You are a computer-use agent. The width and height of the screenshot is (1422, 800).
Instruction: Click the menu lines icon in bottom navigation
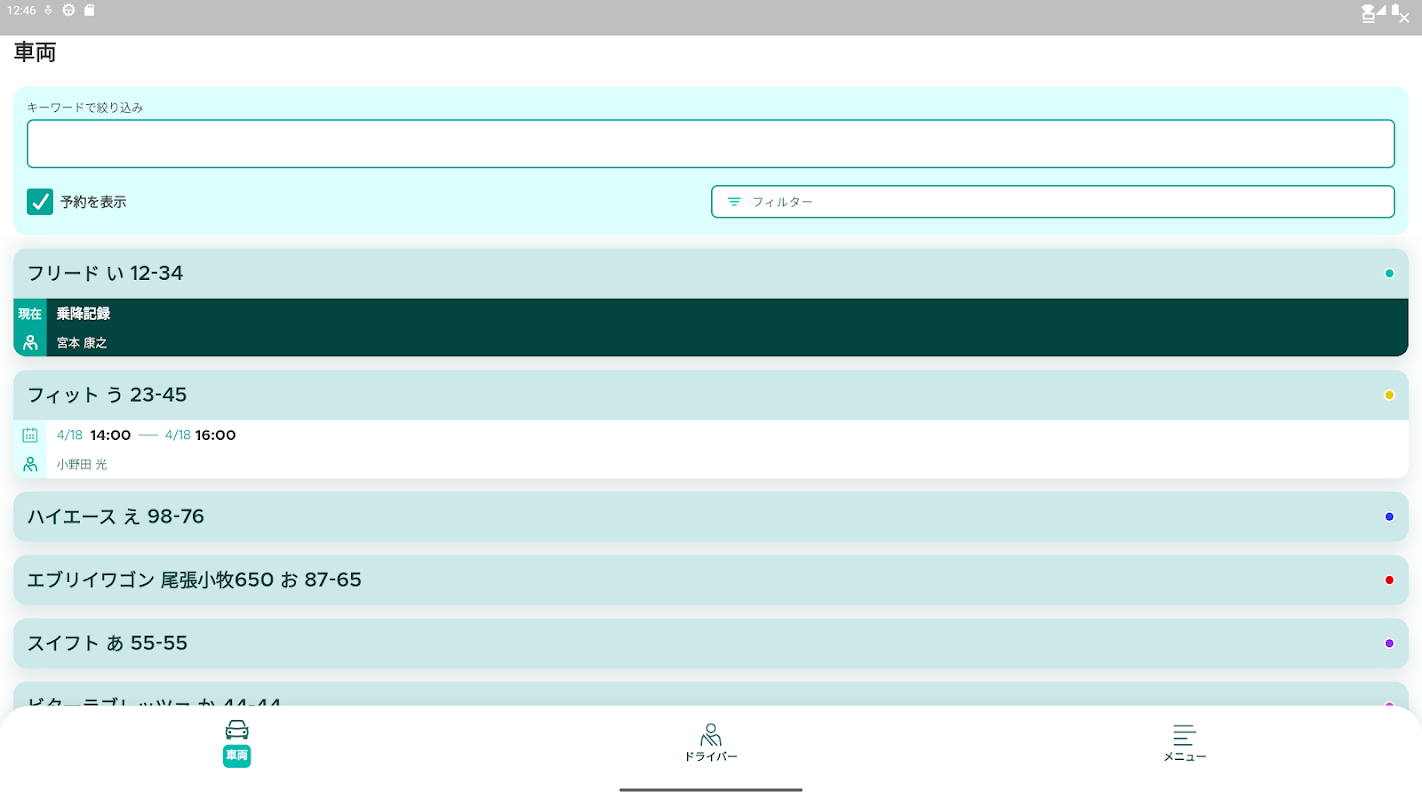click(x=1185, y=735)
